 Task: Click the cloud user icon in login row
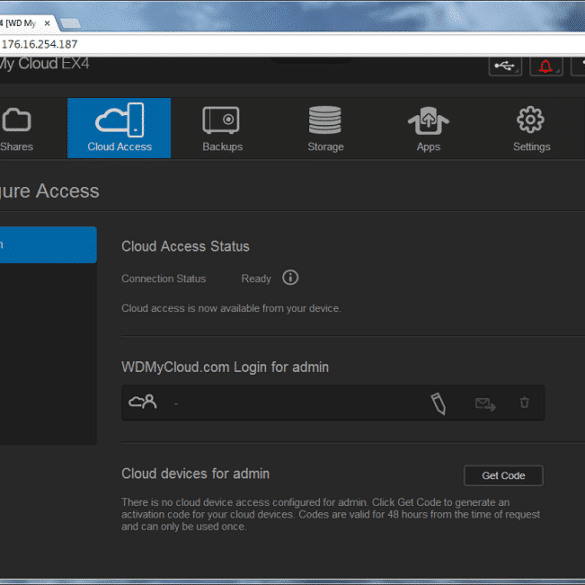[143, 402]
